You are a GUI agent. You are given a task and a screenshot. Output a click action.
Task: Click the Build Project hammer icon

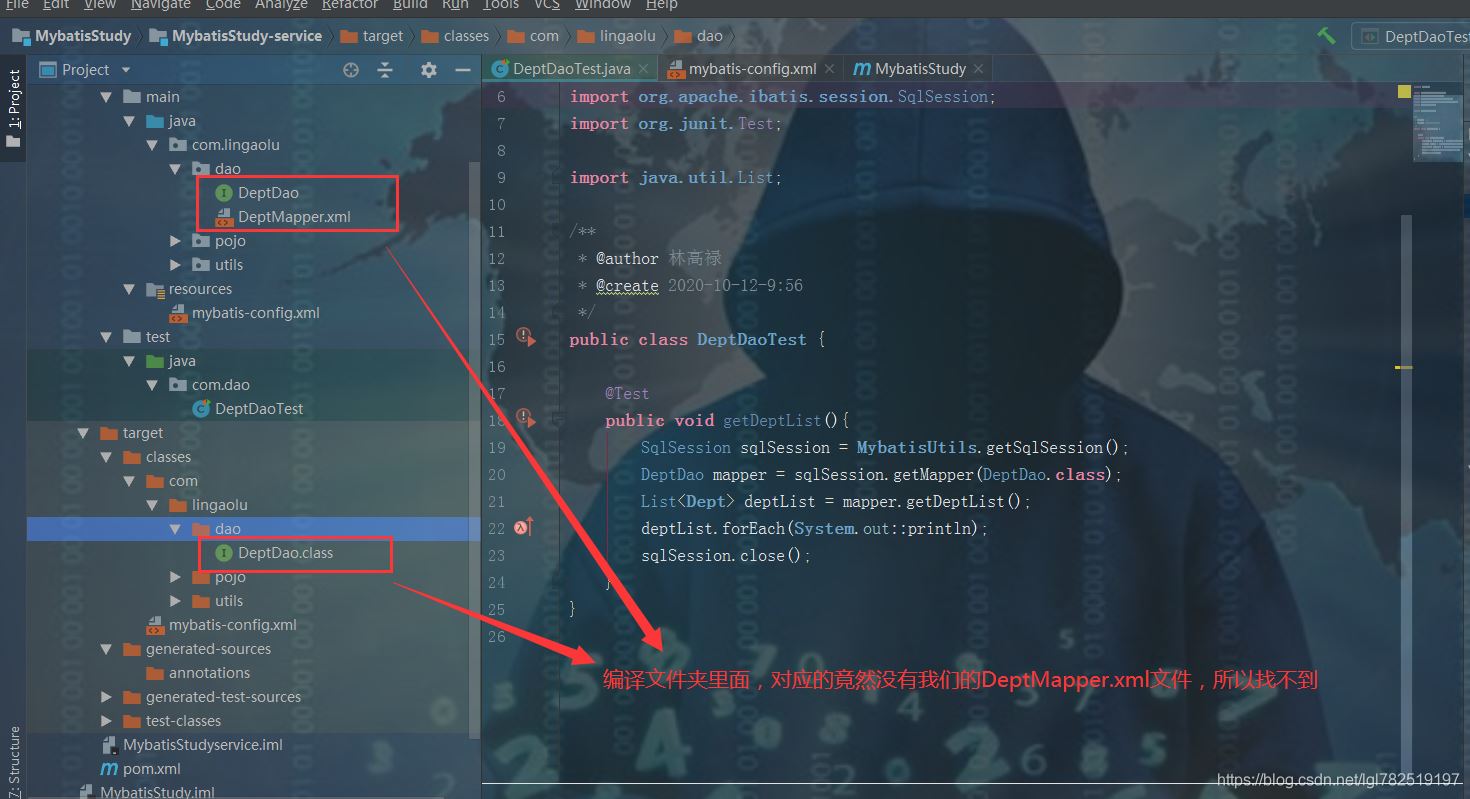pos(1326,36)
